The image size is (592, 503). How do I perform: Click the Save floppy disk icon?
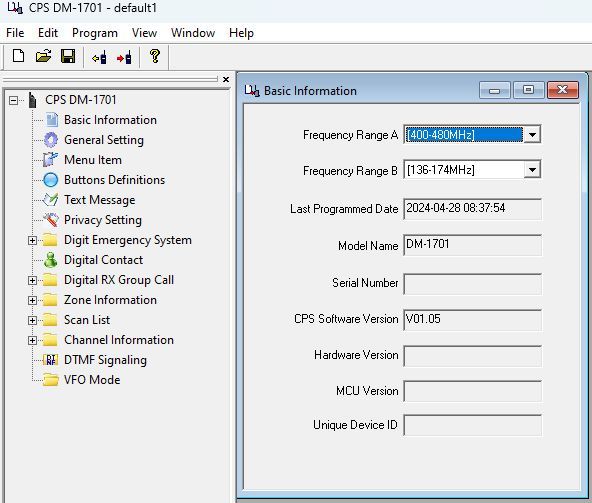tap(68, 57)
